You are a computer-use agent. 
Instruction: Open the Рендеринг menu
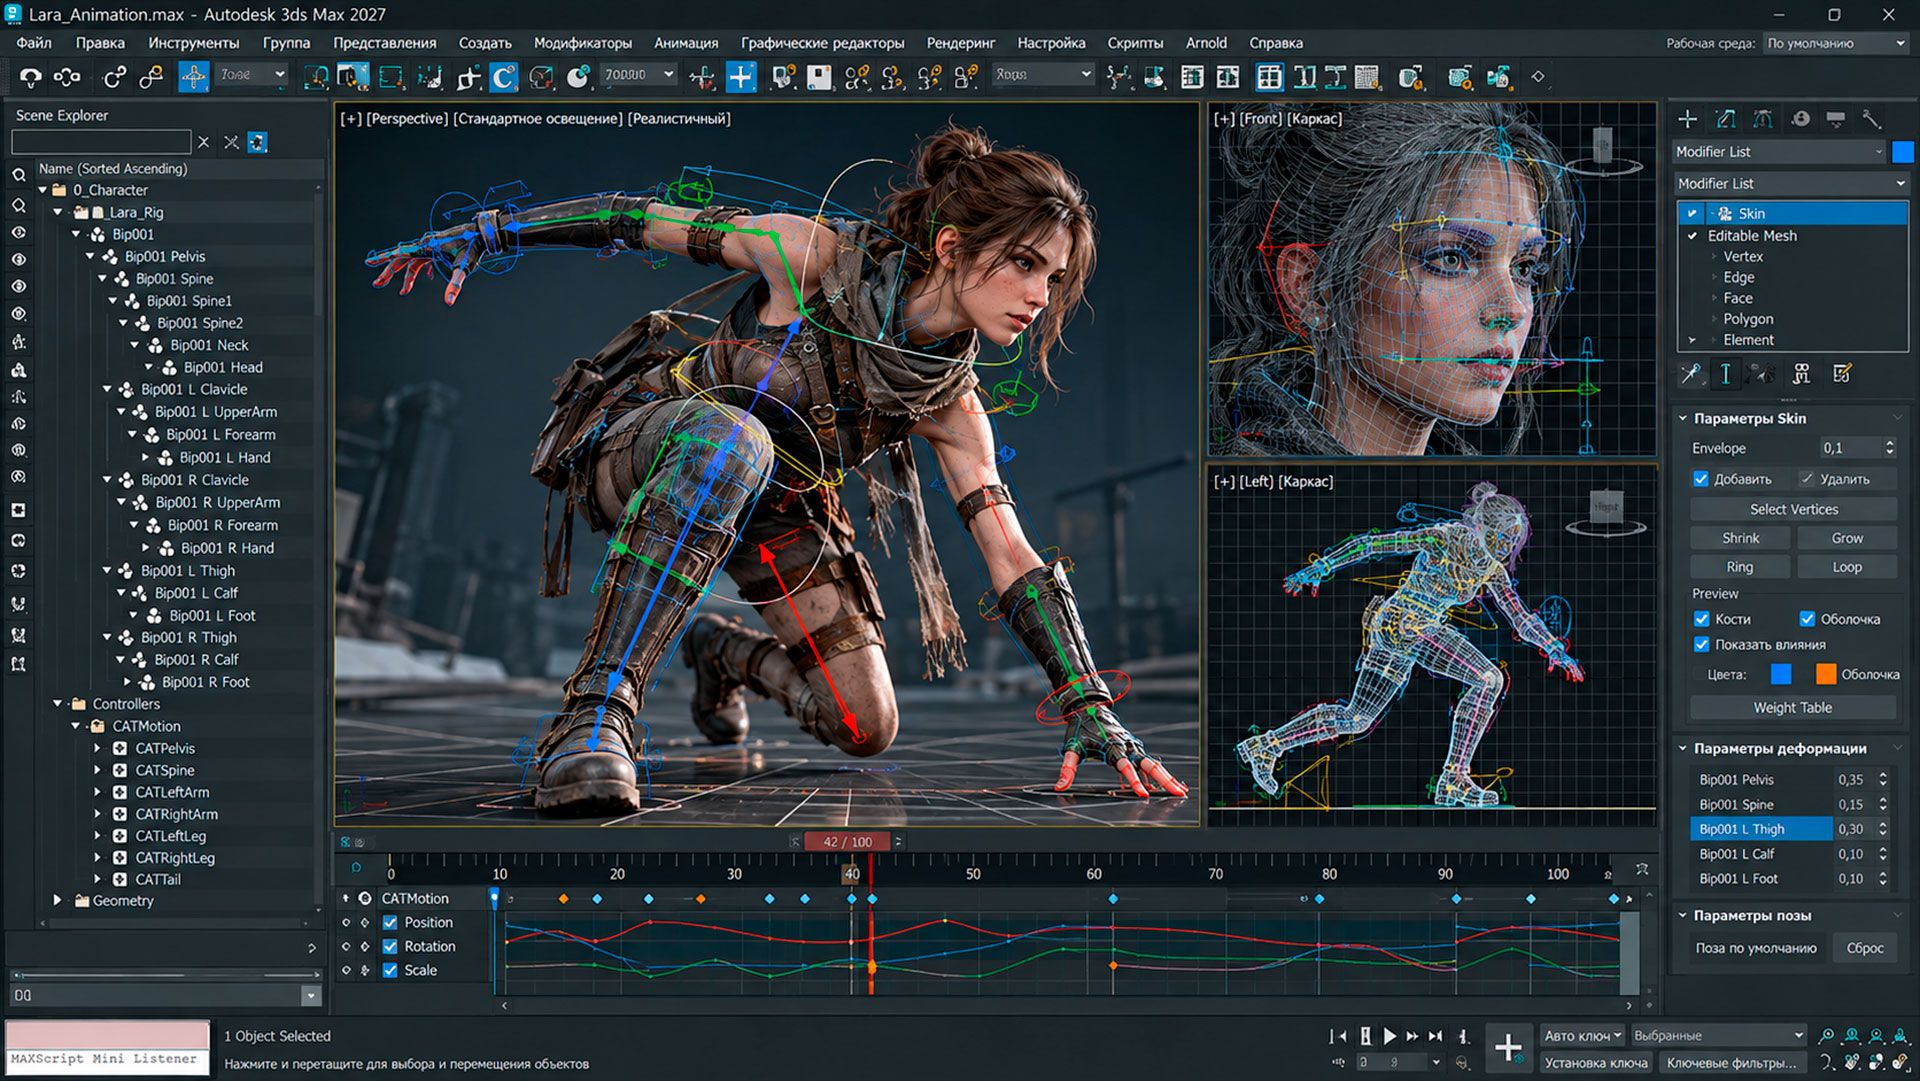960,43
